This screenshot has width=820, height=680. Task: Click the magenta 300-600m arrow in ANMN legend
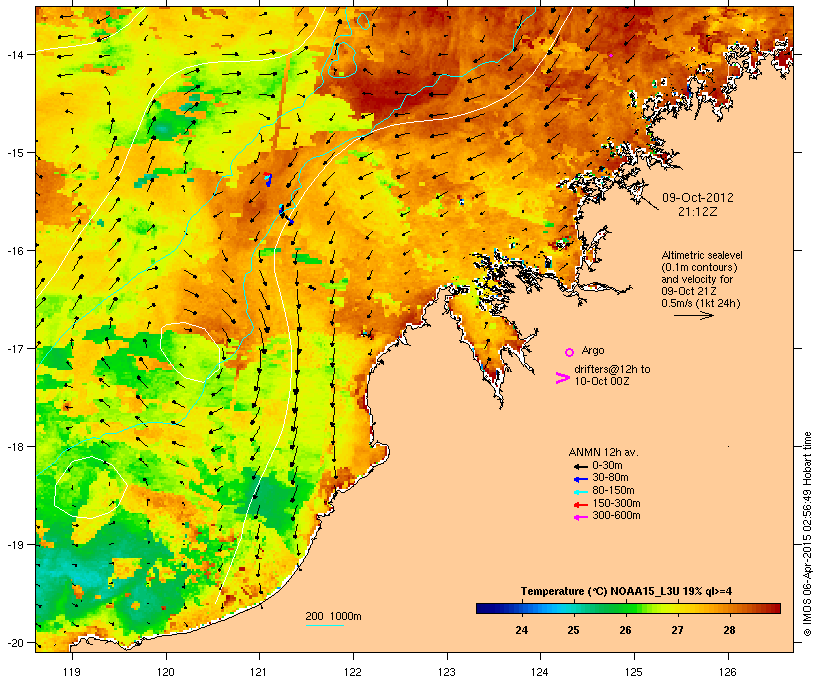click(580, 517)
